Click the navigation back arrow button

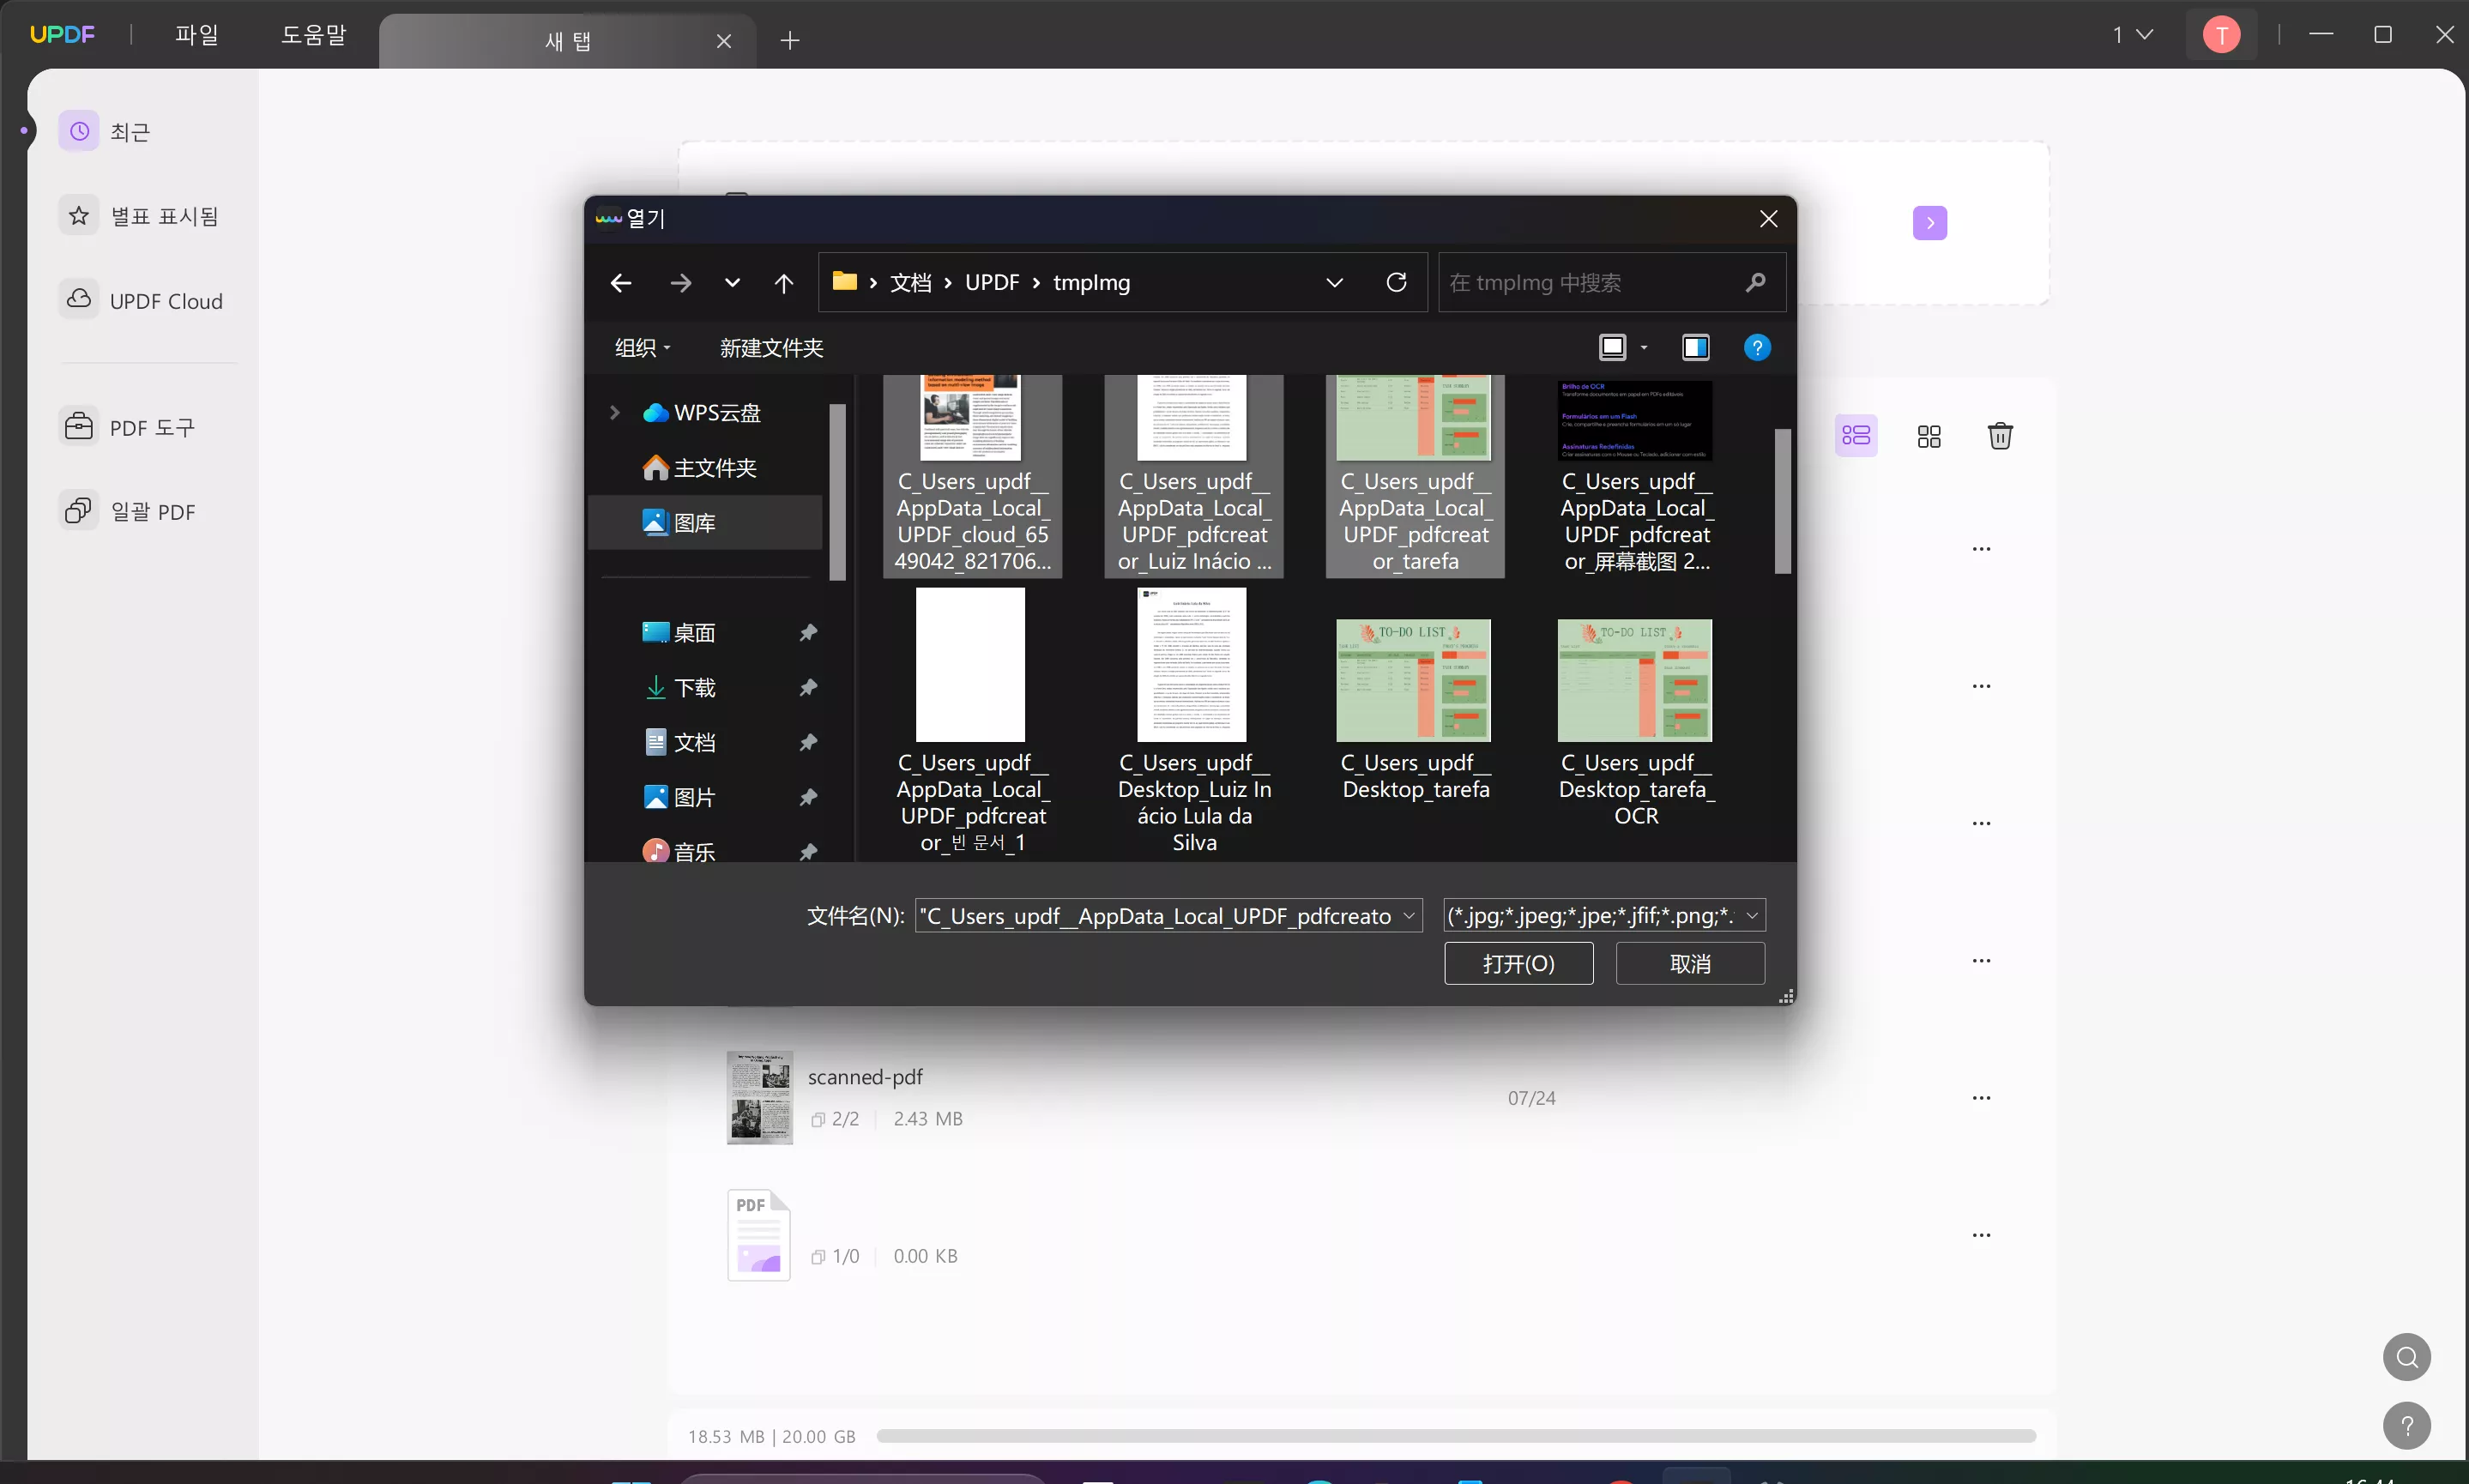click(621, 282)
